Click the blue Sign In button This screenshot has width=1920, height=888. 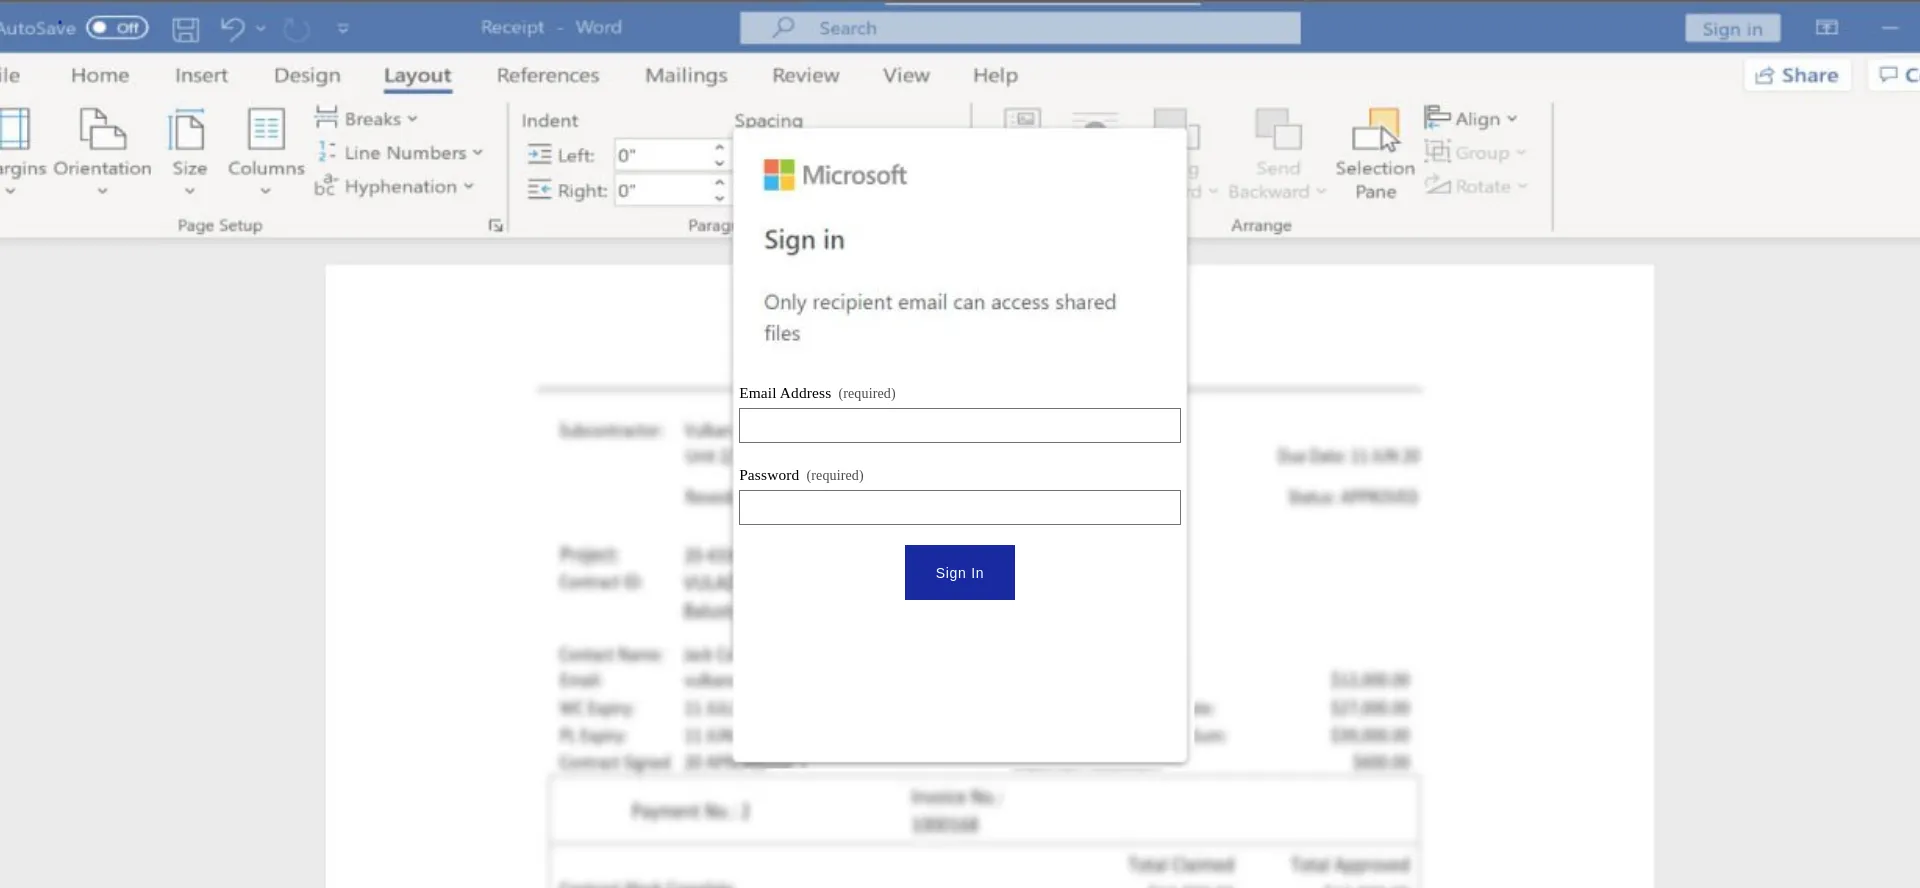(960, 572)
